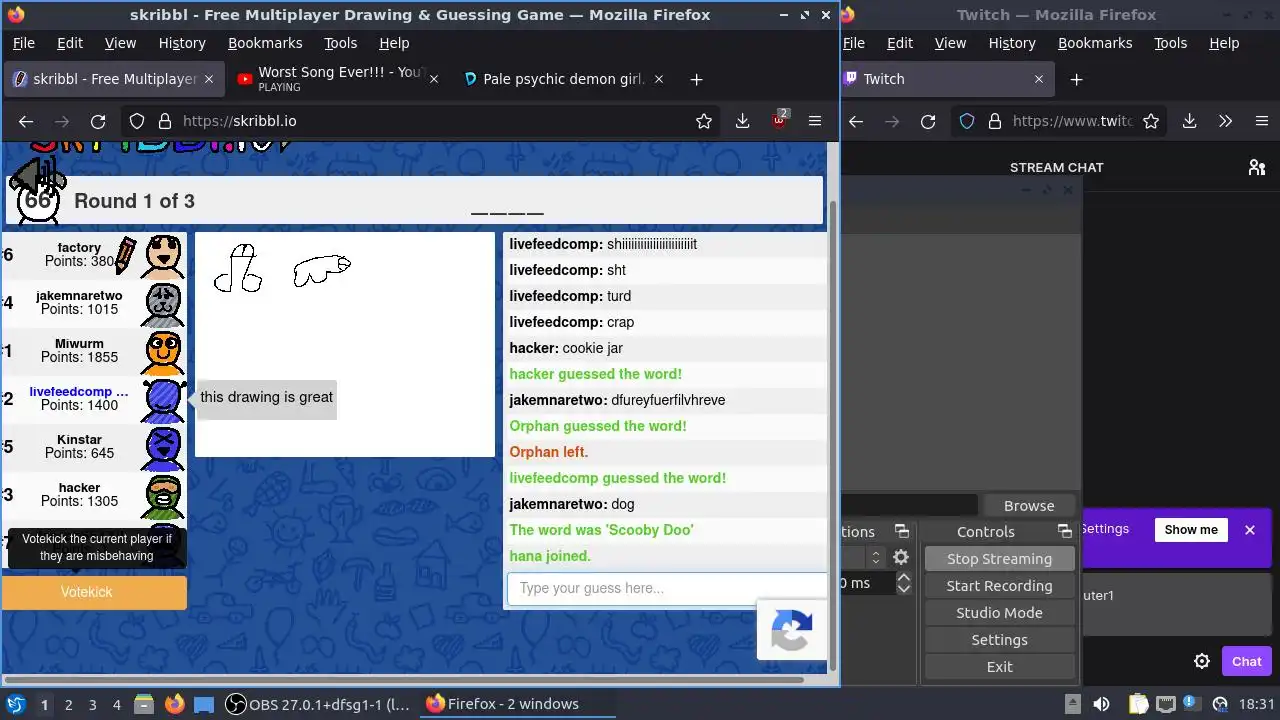Open Firefox launcher in taskbar
The image size is (1280, 720).
pyautogui.click(x=174, y=704)
